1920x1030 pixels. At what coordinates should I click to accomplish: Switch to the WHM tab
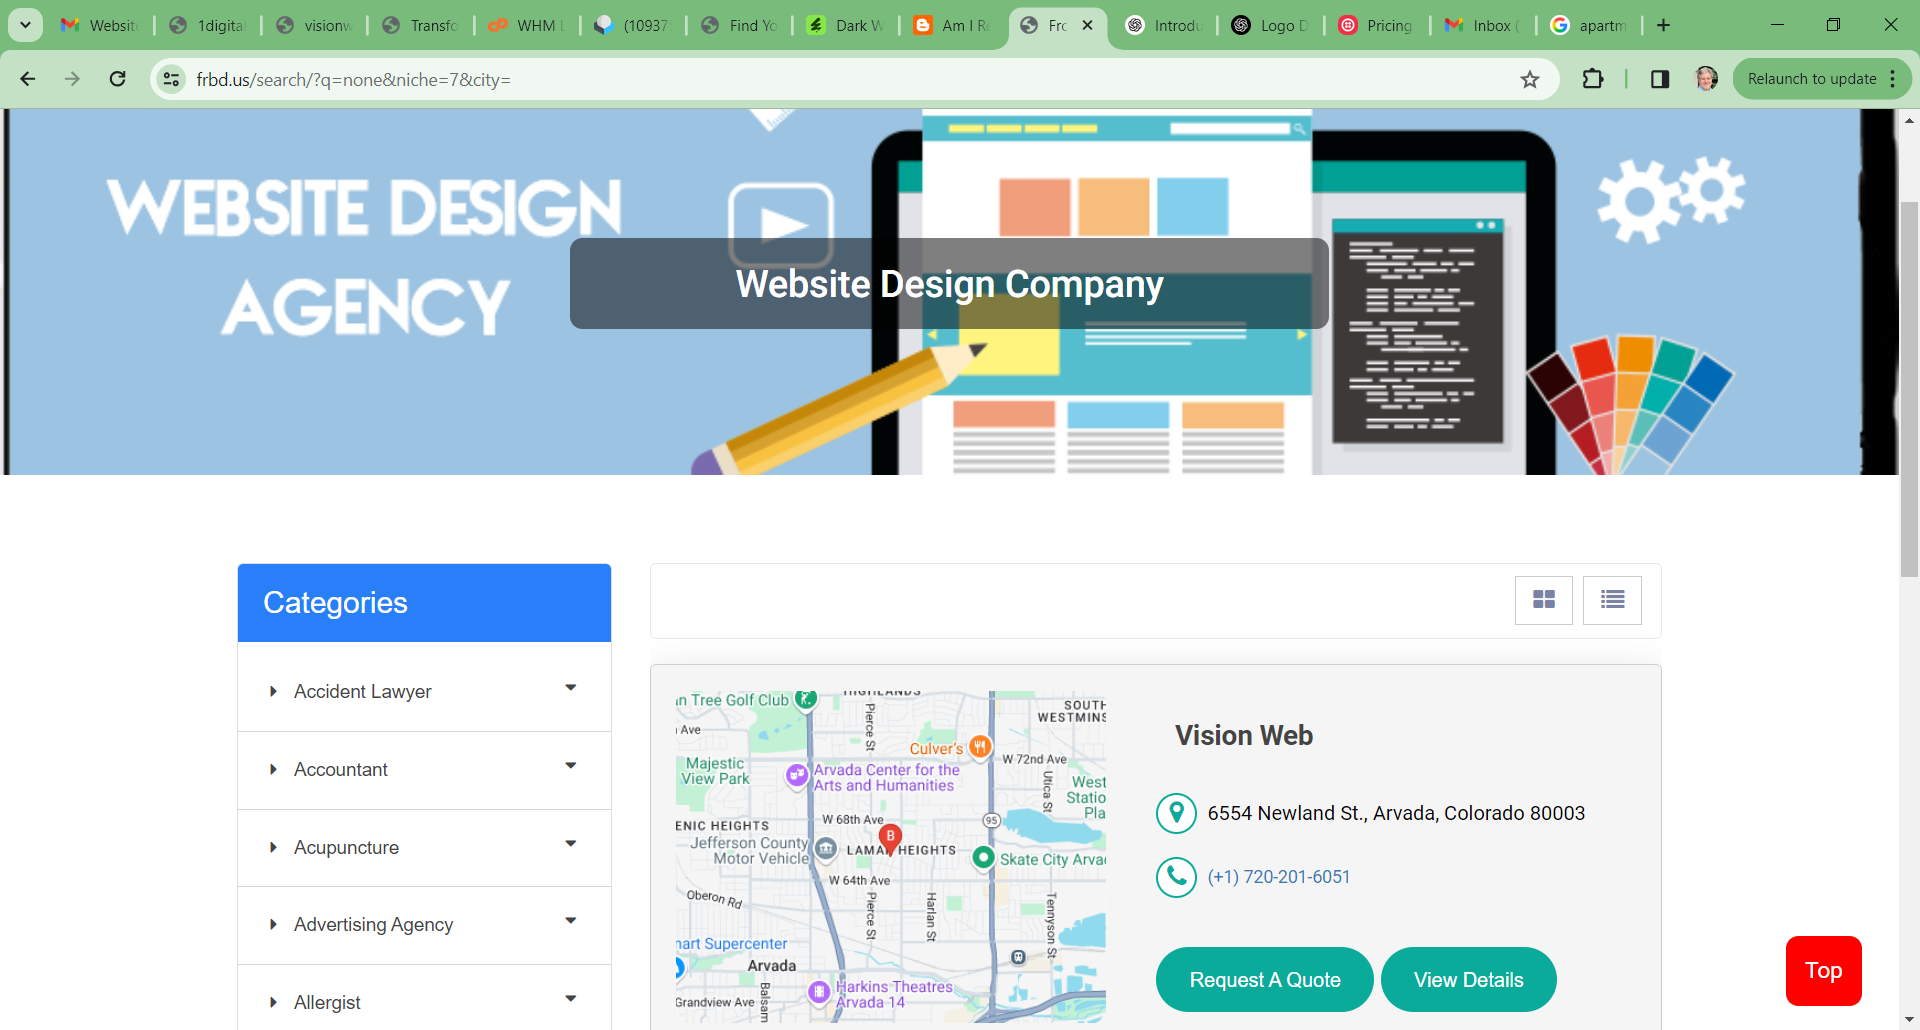point(527,25)
